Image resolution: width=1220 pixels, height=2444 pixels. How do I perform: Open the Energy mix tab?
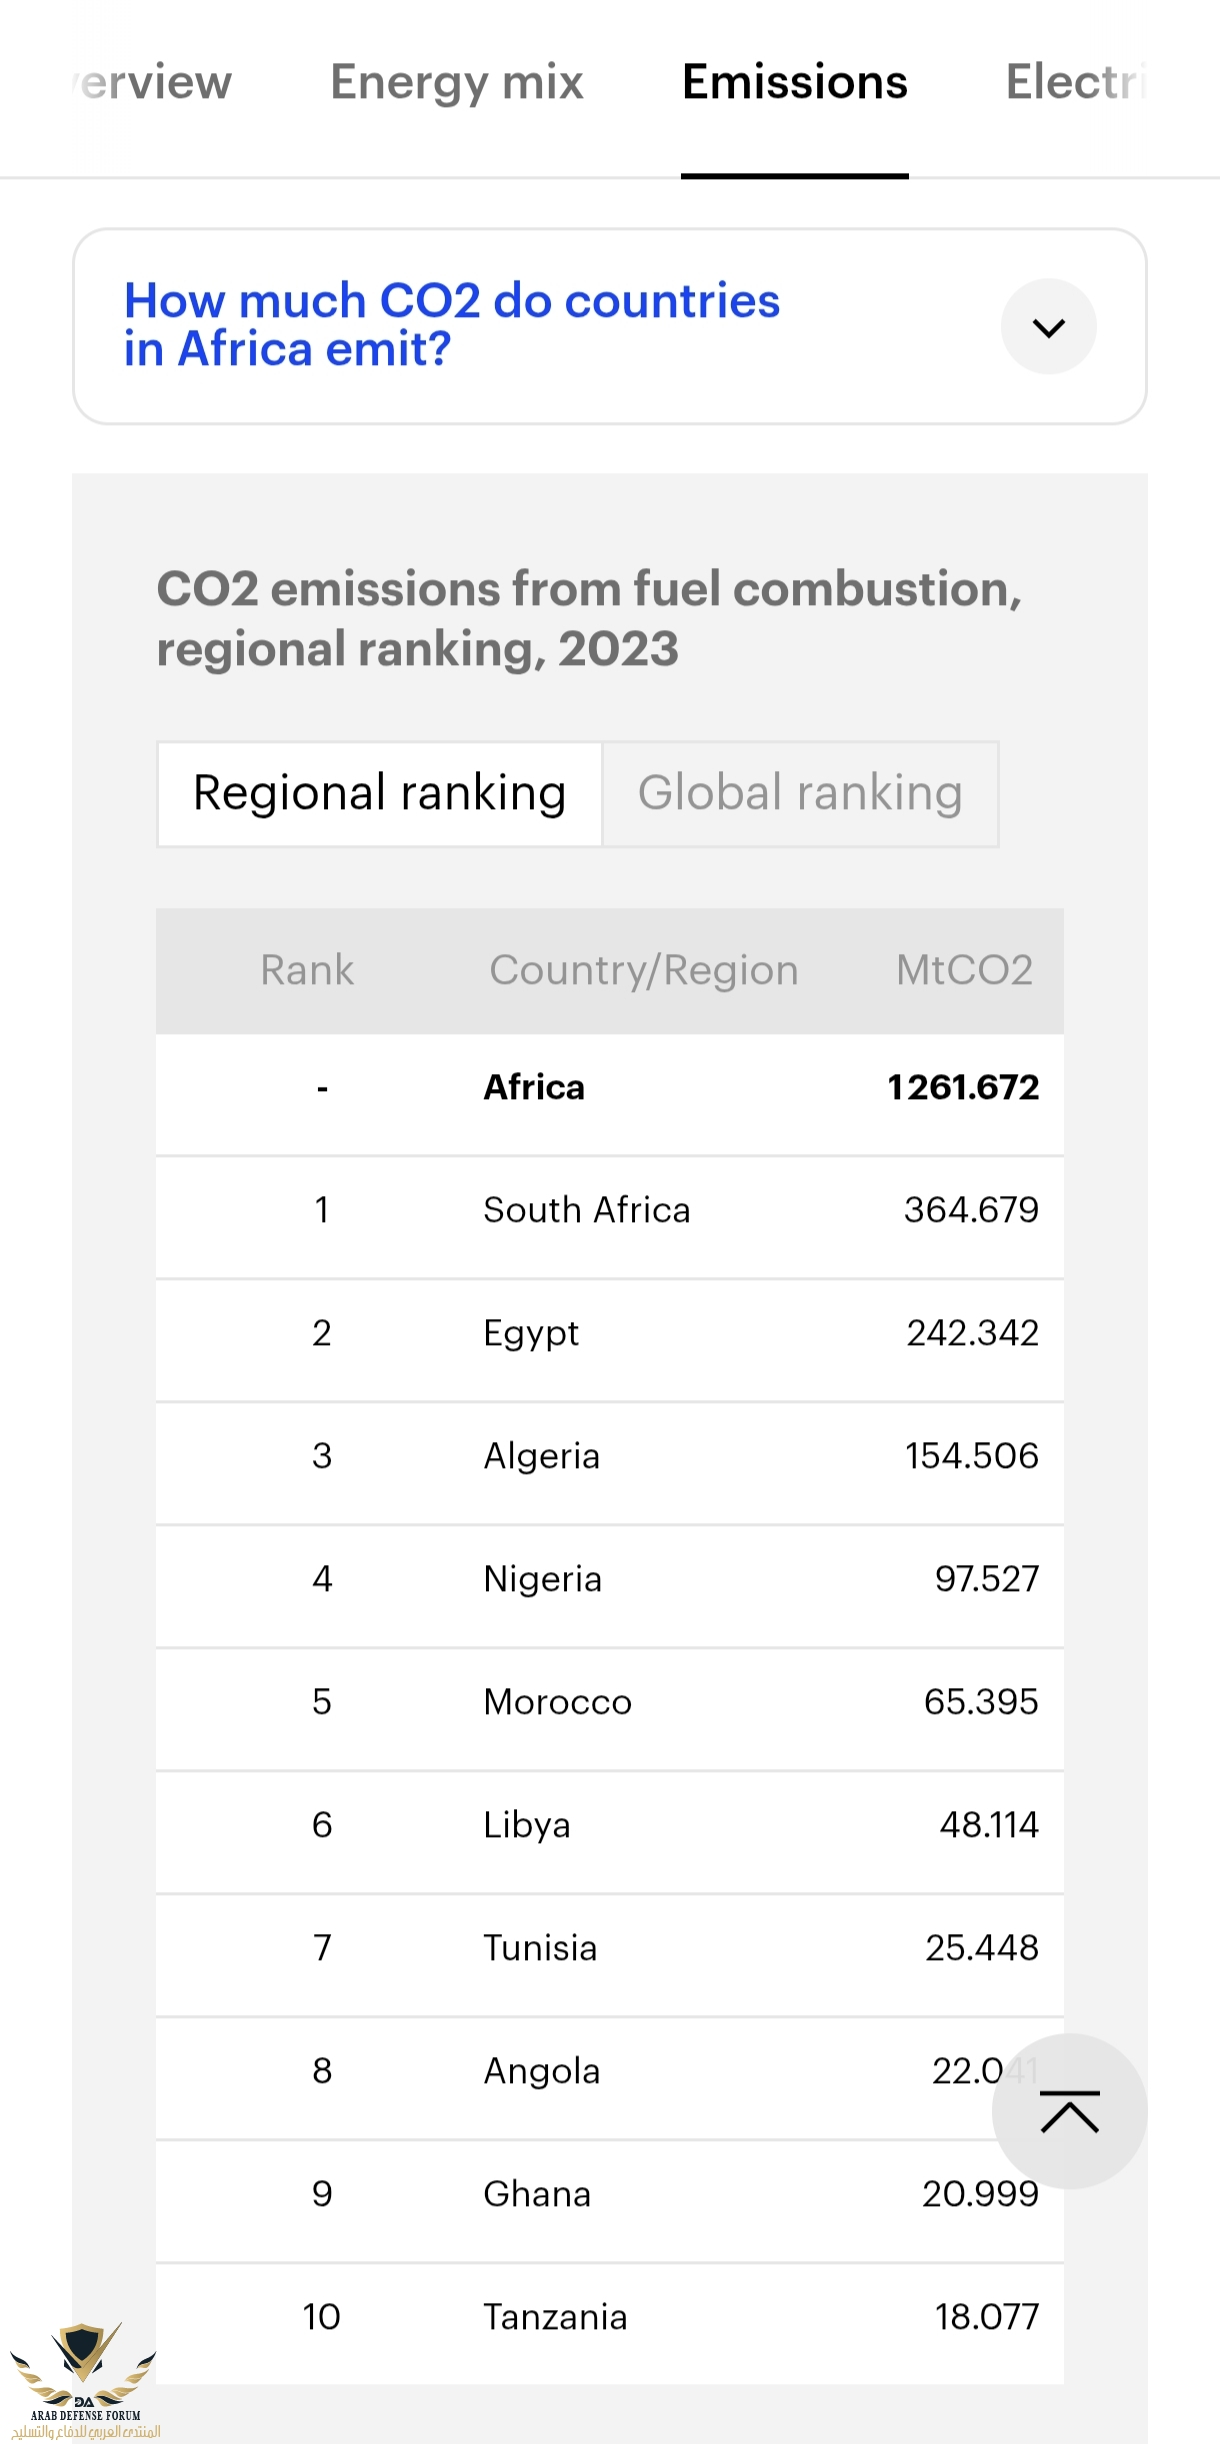(457, 82)
